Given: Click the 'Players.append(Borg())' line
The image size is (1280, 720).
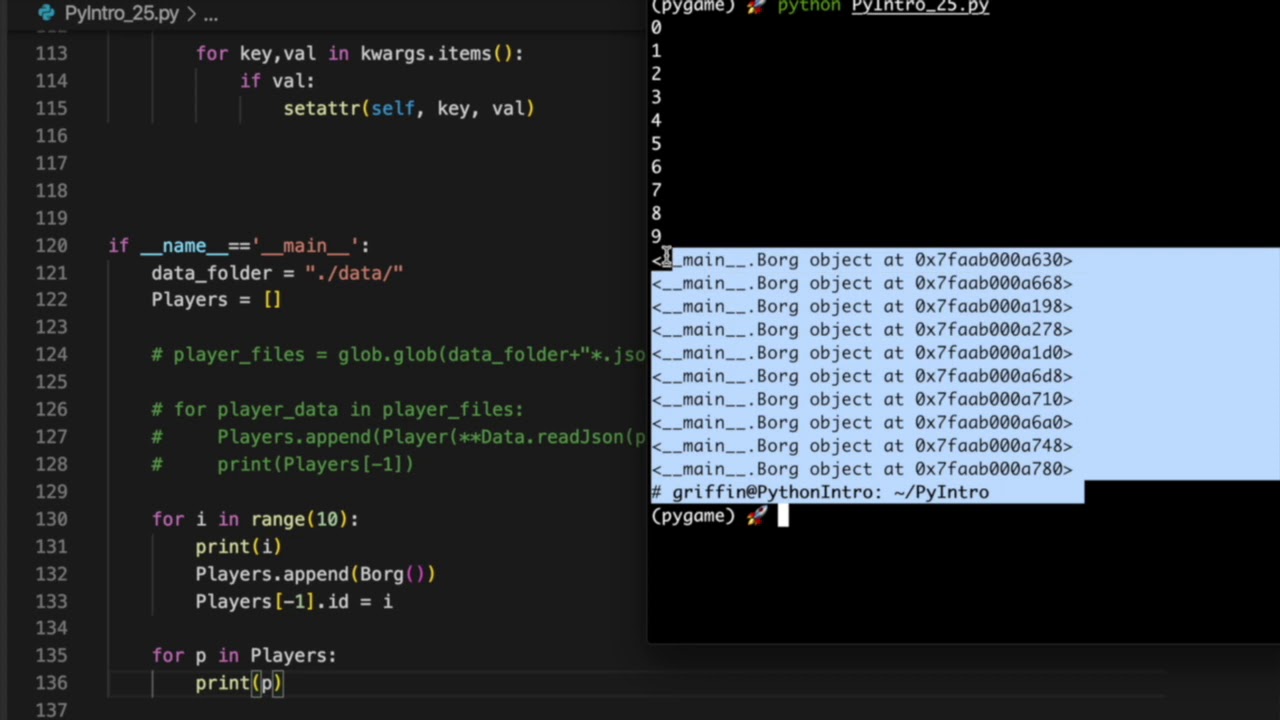Looking at the screenshot, I should pos(315,574).
